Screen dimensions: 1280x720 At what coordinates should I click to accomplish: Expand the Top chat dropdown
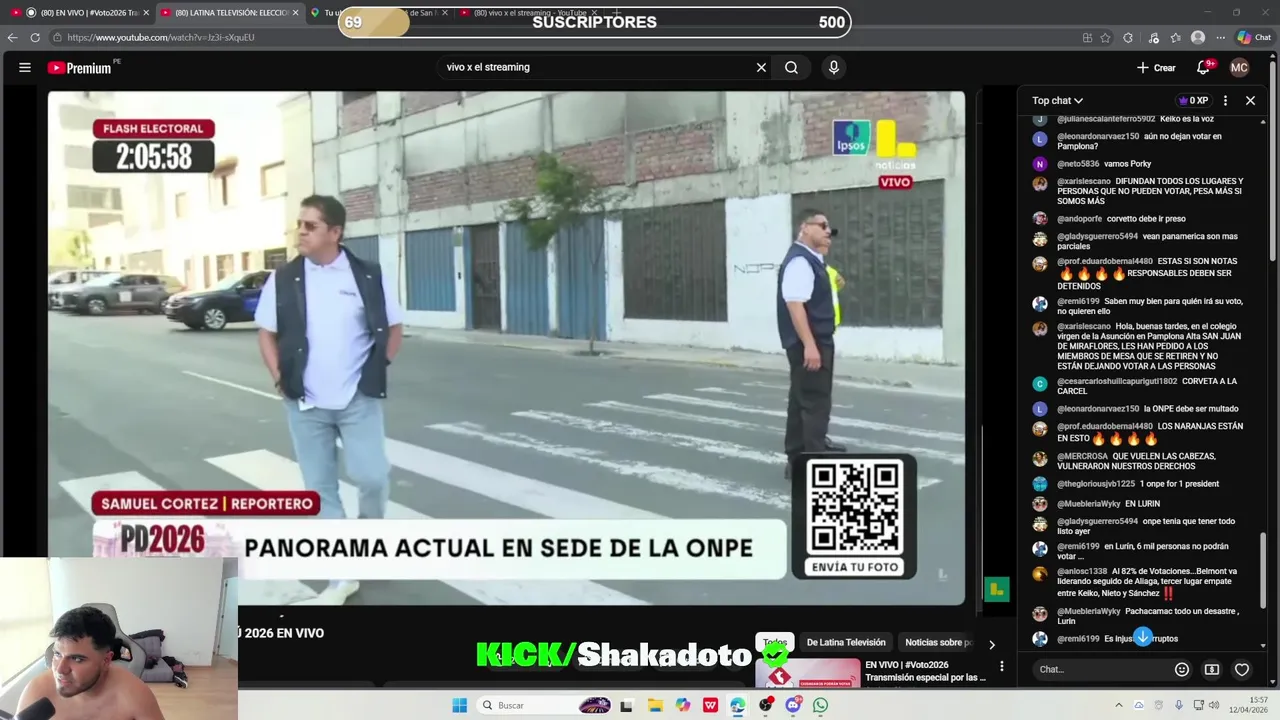coord(1057,100)
